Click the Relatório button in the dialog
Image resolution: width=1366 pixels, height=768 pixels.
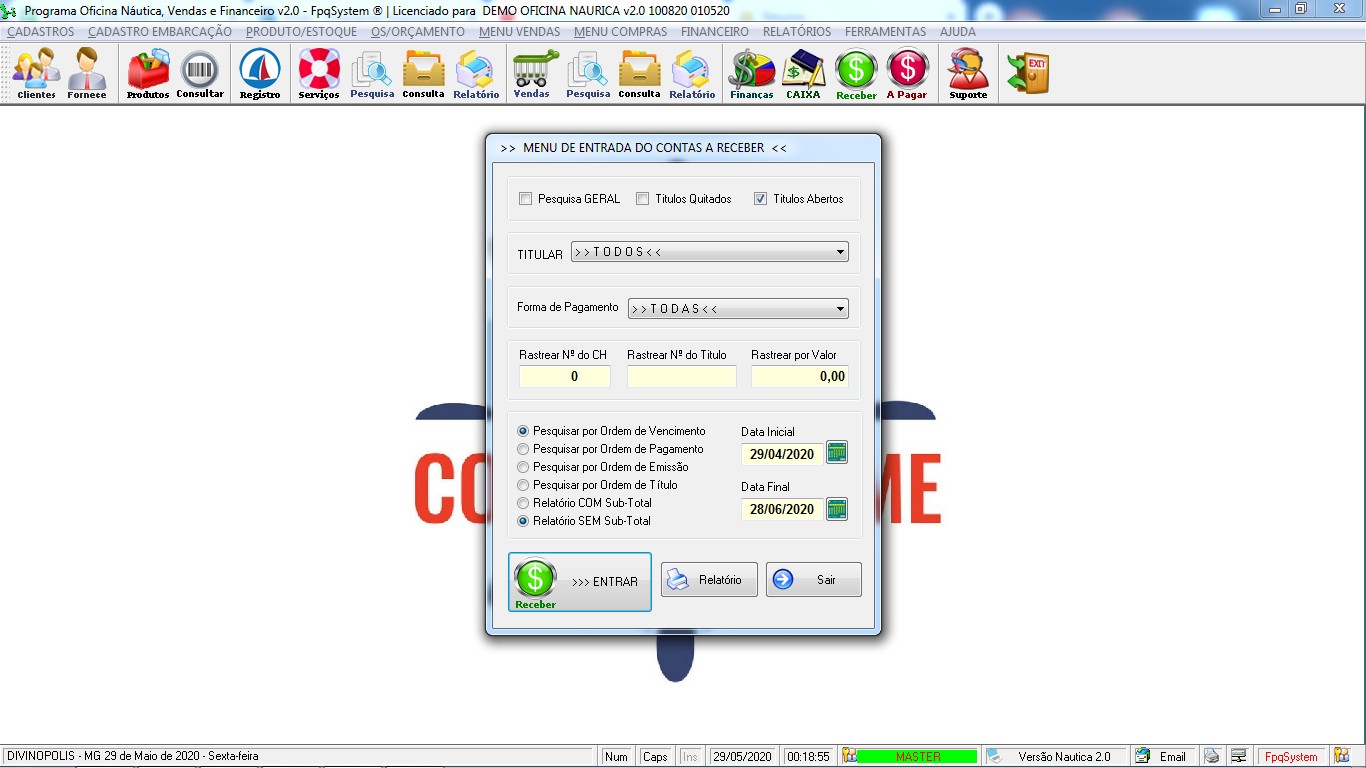(x=709, y=580)
